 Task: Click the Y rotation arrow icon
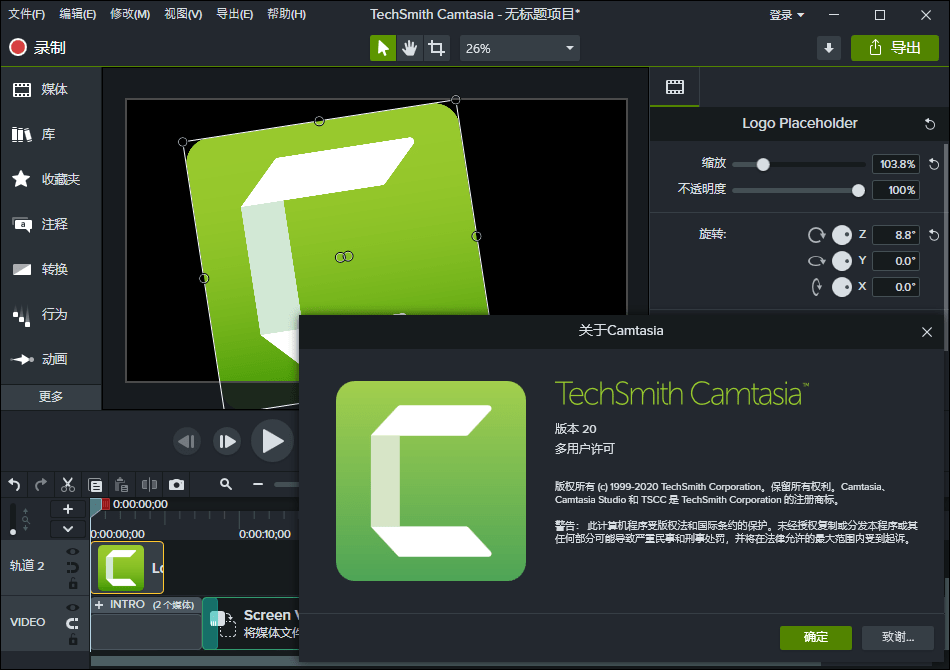pos(817,261)
